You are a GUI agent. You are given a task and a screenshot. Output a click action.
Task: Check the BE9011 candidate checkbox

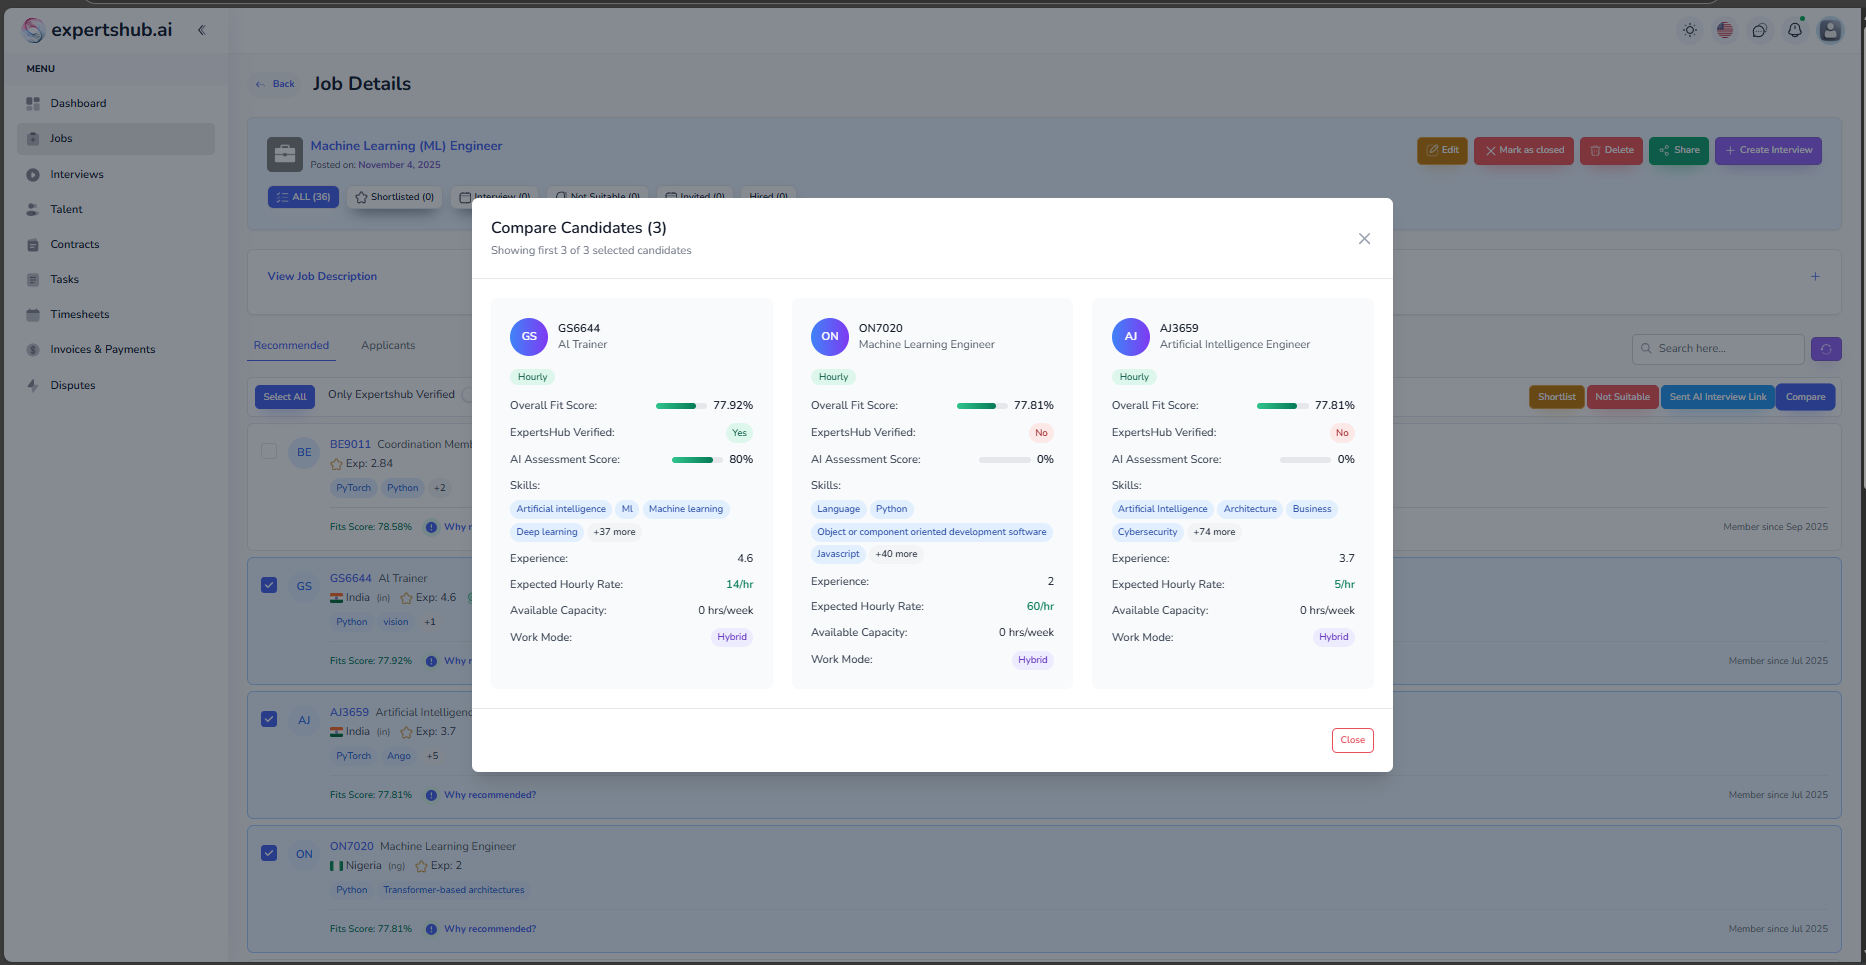(x=269, y=451)
